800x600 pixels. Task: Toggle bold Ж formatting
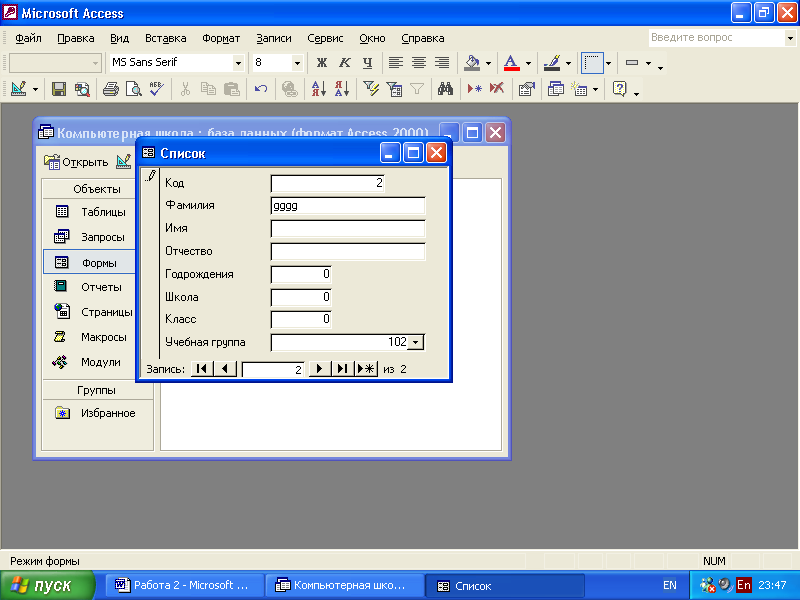click(321, 63)
